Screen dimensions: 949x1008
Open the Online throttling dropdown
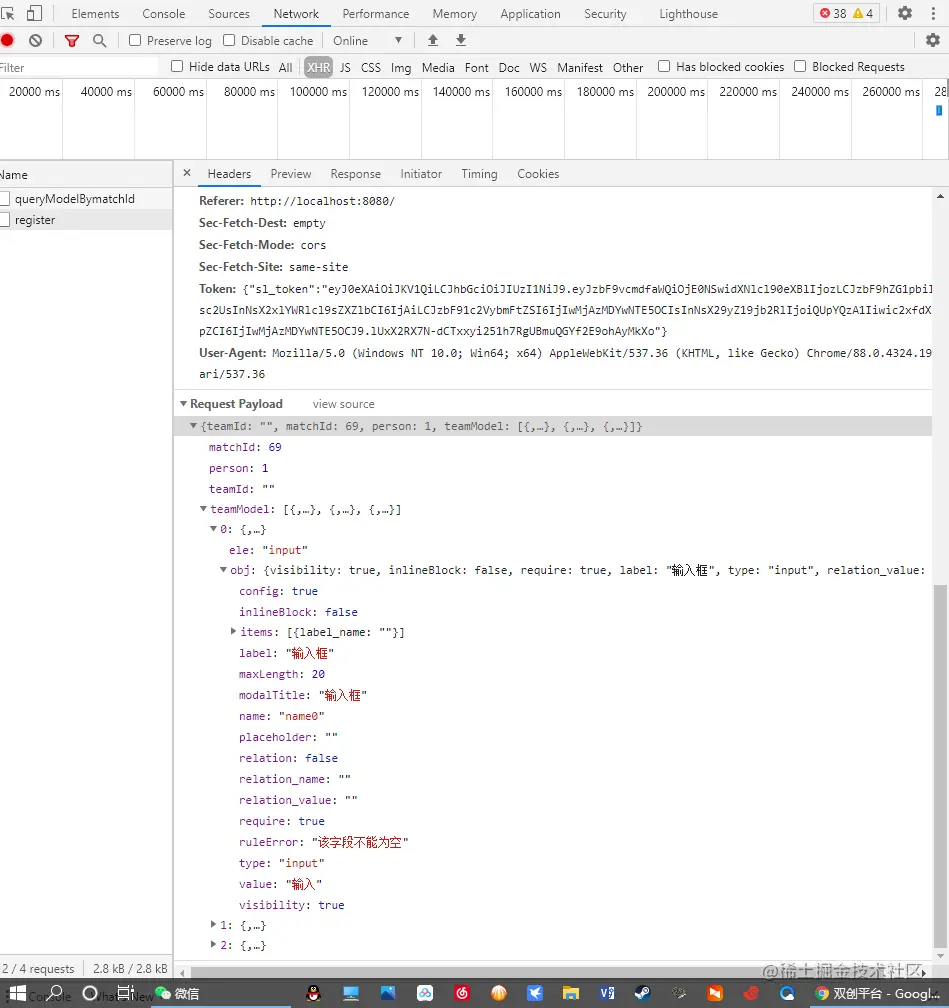pos(368,40)
